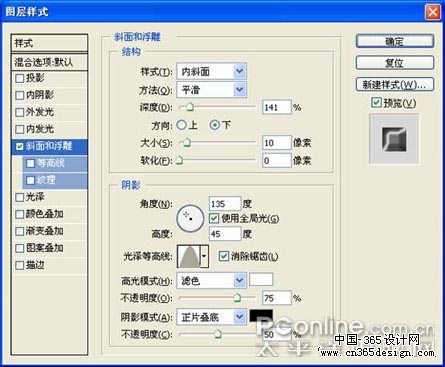Click the 确定 OK button
This screenshot has width=445, height=367.
click(x=395, y=41)
